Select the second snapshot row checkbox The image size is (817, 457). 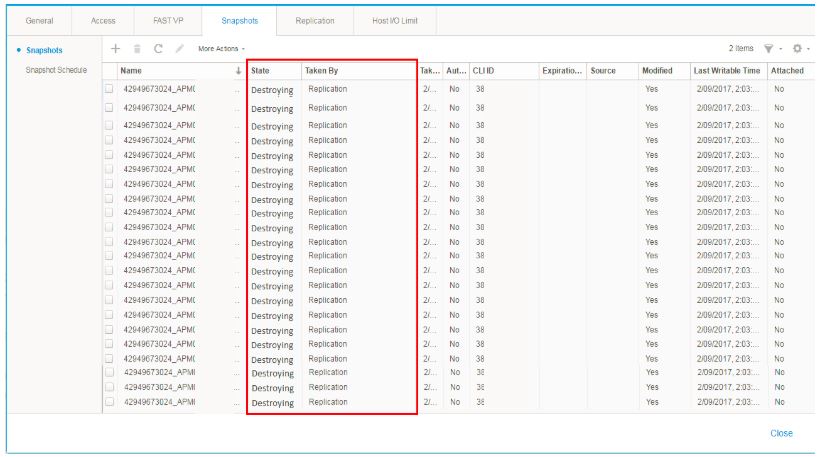pos(109,107)
